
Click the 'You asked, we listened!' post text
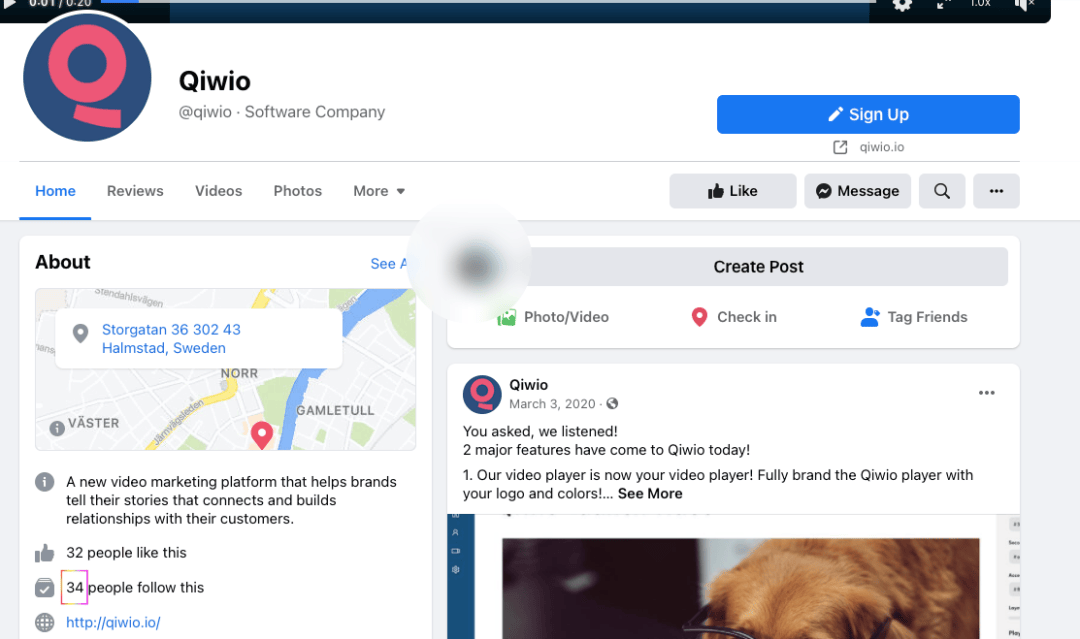coord(540,431)
